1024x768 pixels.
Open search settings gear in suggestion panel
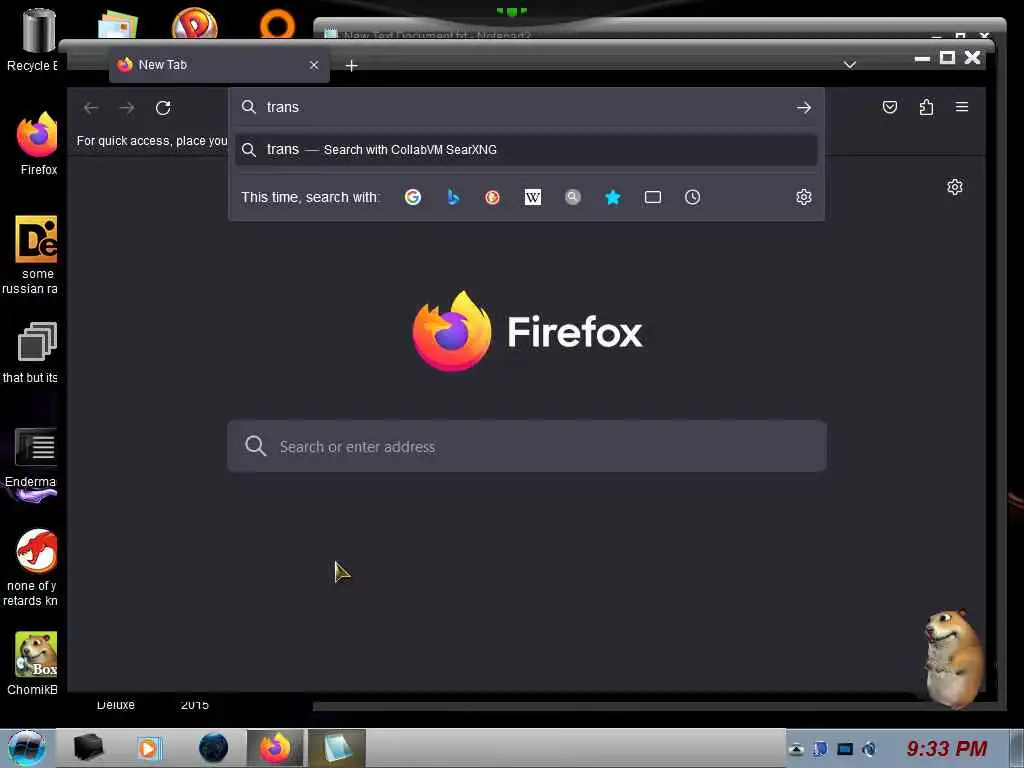click(x=803, y=197)
